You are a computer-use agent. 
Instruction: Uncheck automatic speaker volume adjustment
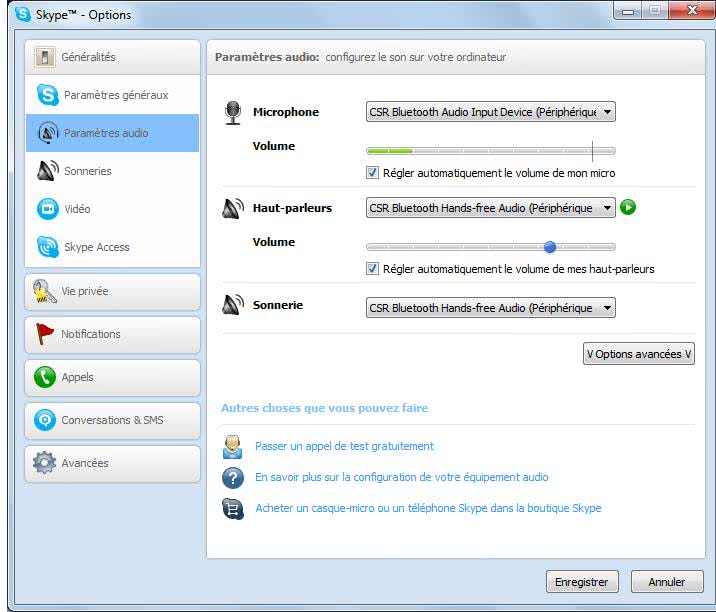(x=373, y=269)
